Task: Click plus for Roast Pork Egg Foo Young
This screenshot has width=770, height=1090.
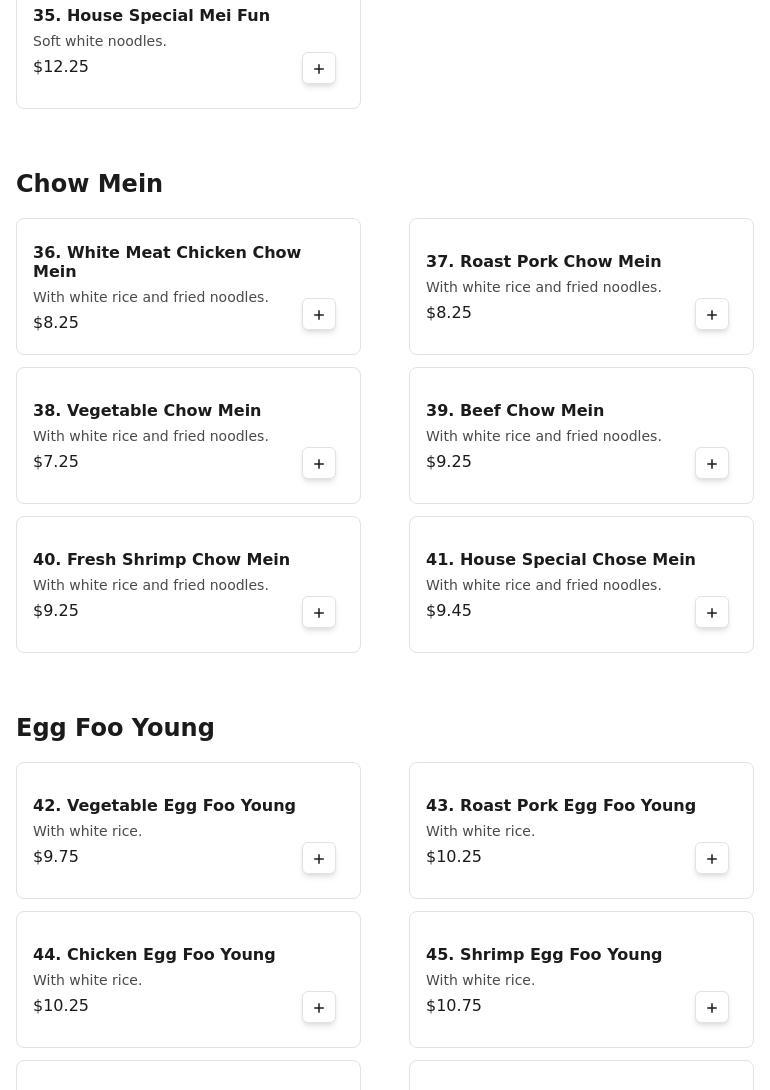Action: [712, 859]
